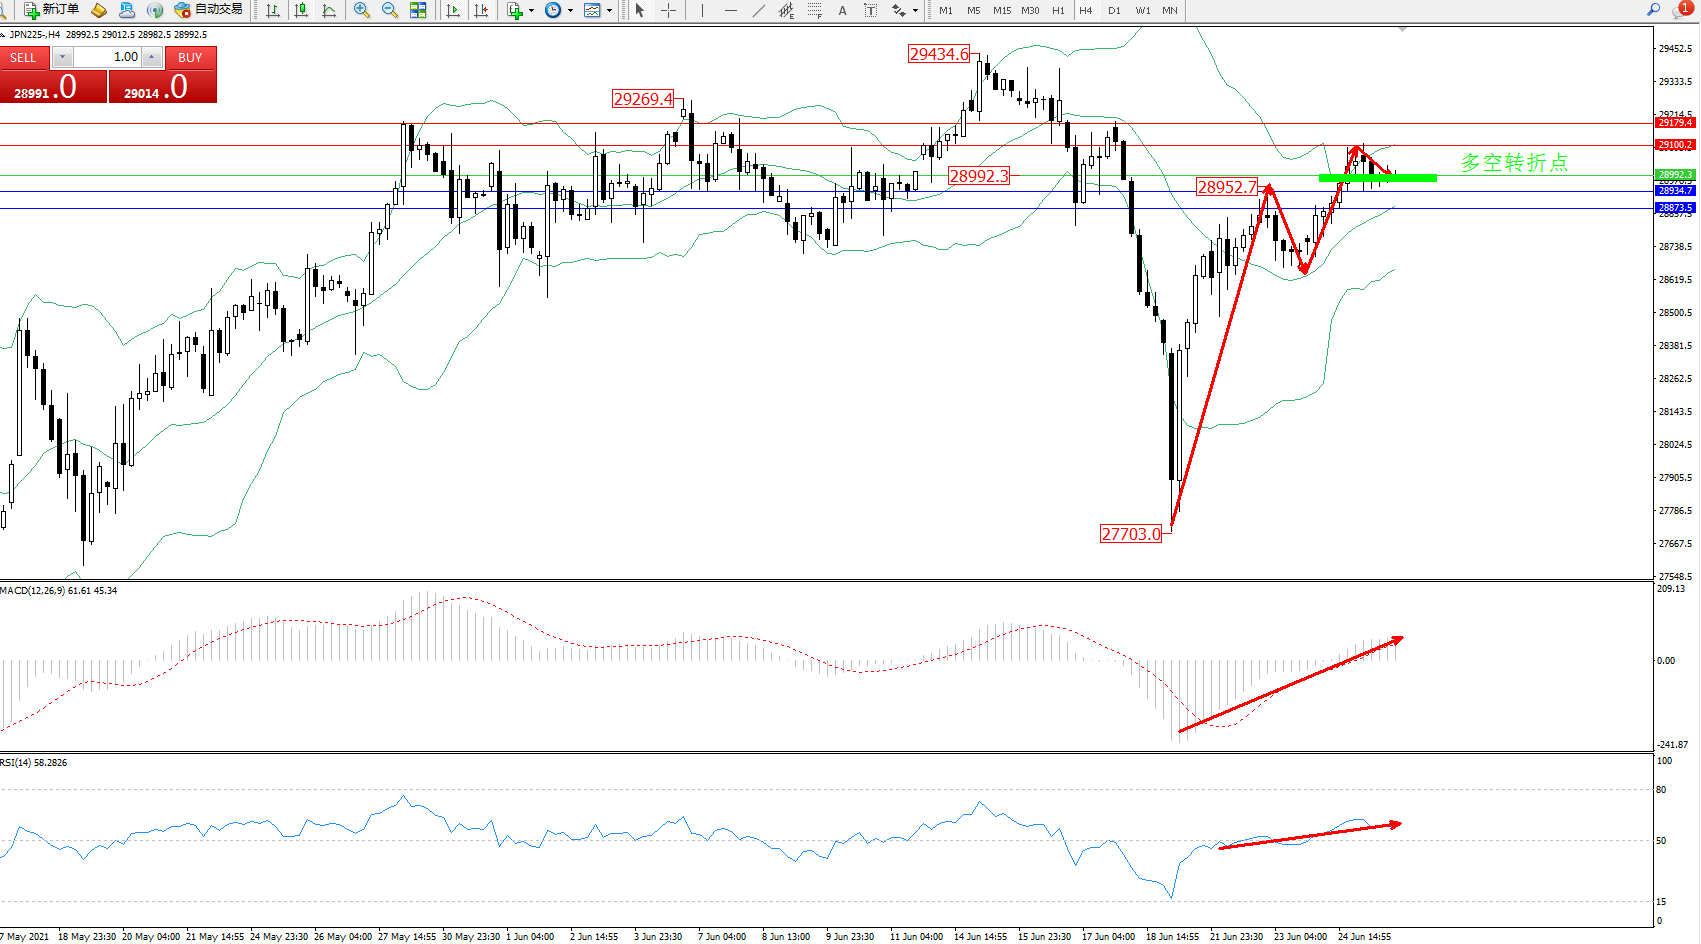Image resolution: width=1701 pixels, height=944 pixels.
Task: Click the 1.00 lot volume field
Action: click(108, 57)
